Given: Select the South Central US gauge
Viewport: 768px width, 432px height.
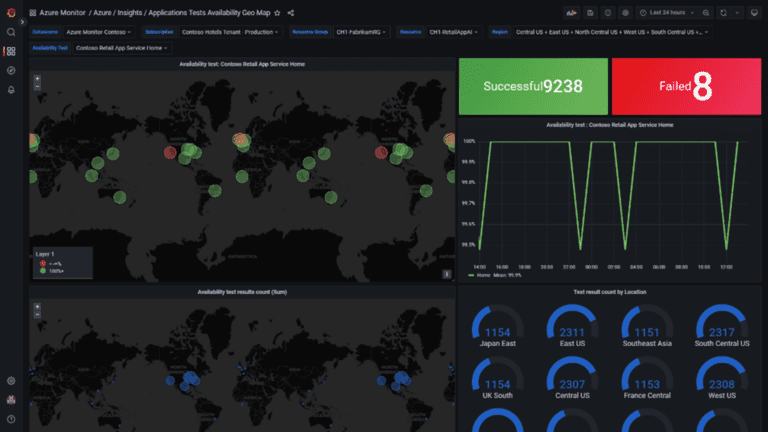Looking at the screenshot, I should click(x=722, y=326).
